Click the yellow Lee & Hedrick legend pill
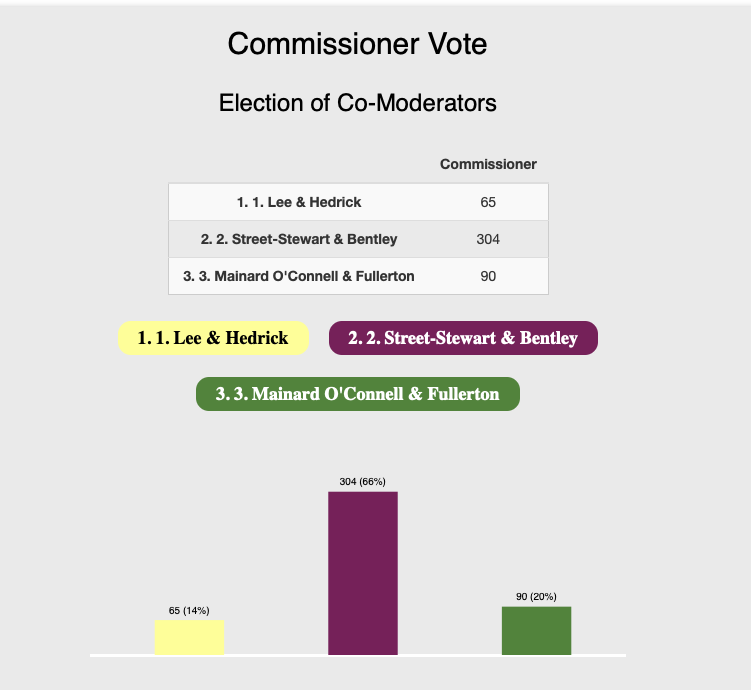The width and height of the screenshot is (751, 690). [x=213, y=338]
